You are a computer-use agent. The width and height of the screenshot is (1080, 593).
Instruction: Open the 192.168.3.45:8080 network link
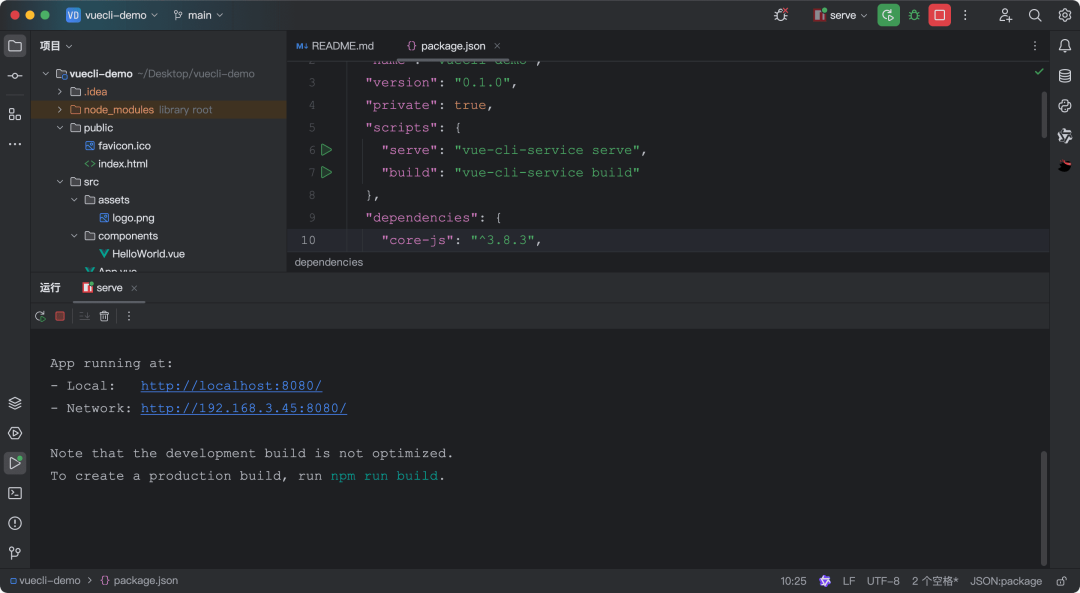(244, 408)
